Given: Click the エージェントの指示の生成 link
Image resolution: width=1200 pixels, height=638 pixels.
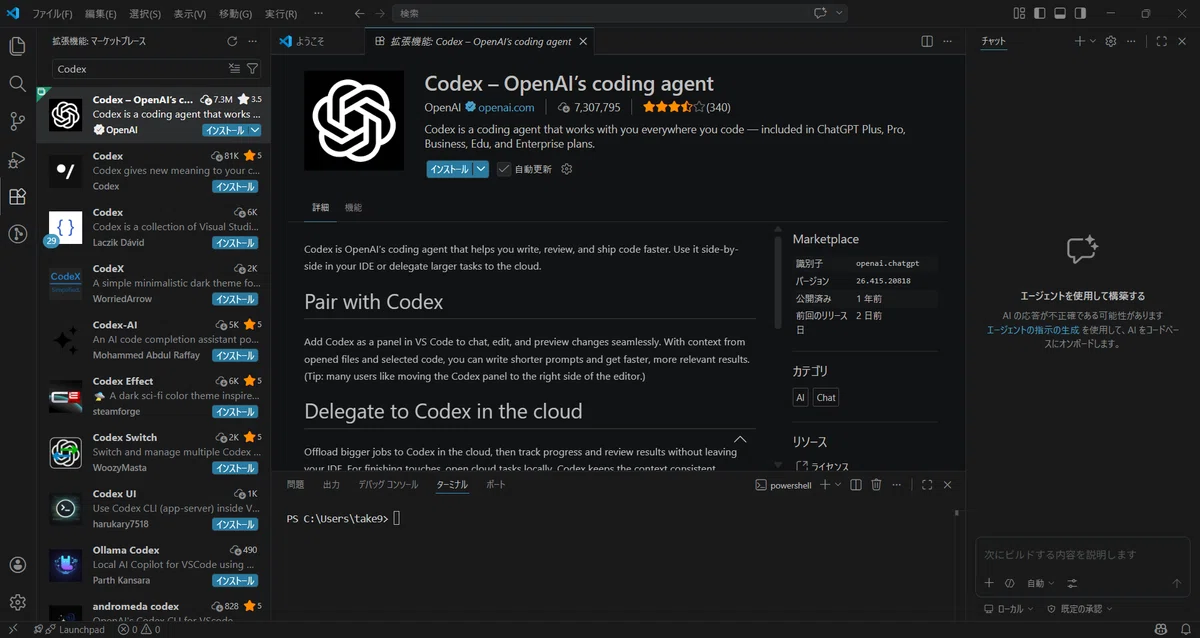Looking at the screenshot, I should (1033, 329).
